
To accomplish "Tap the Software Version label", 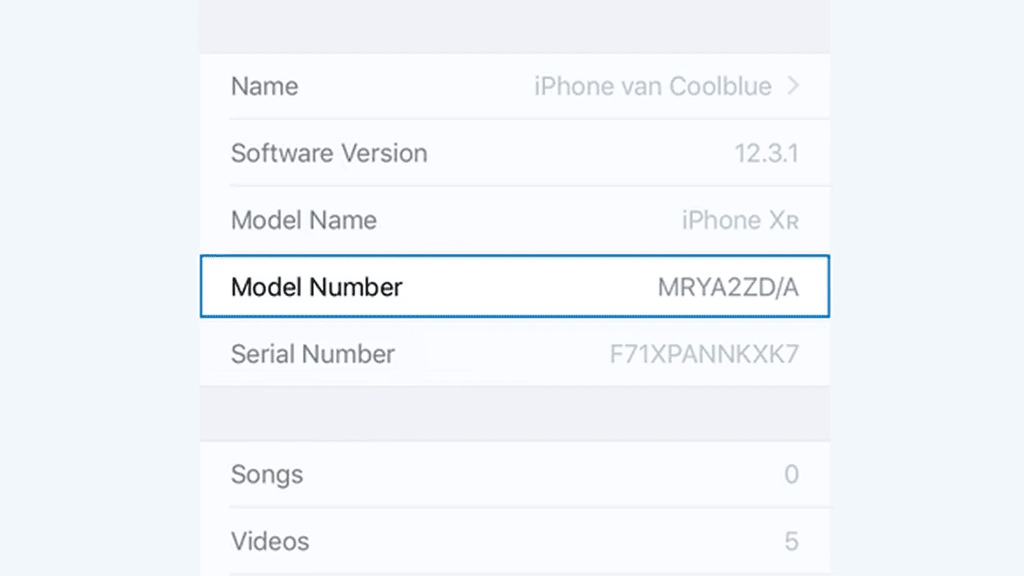I will click(x=329, y=153).
